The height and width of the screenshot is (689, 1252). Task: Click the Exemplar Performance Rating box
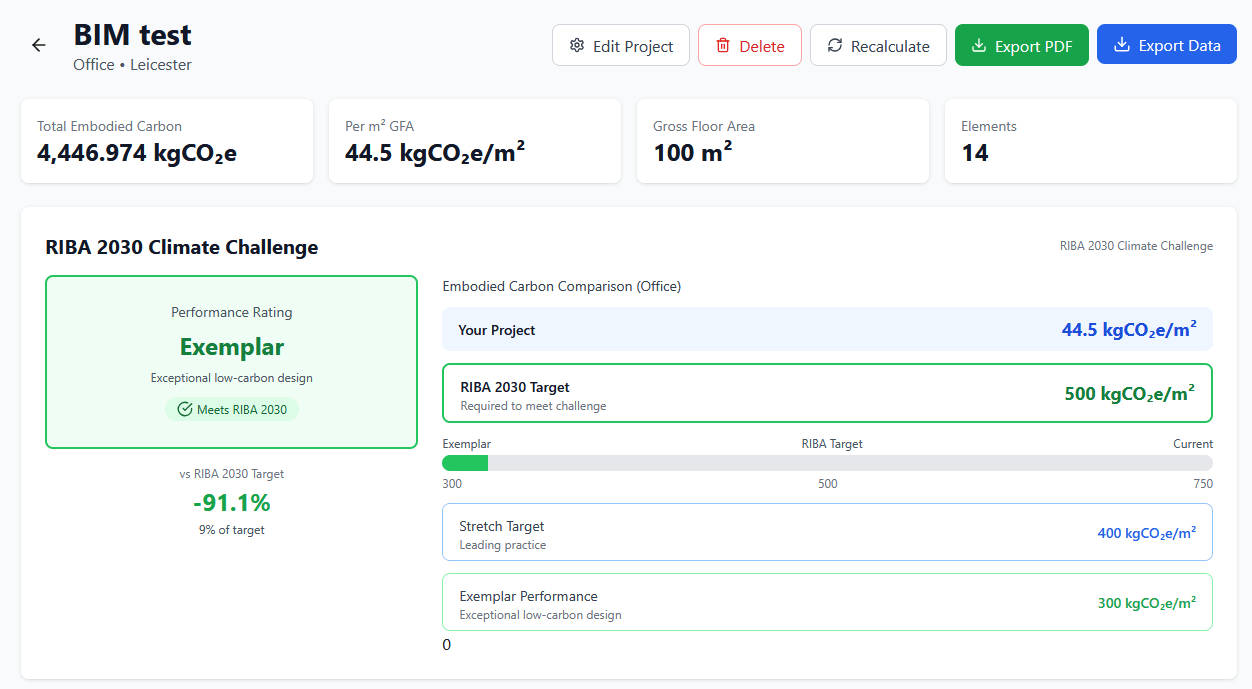232,362
